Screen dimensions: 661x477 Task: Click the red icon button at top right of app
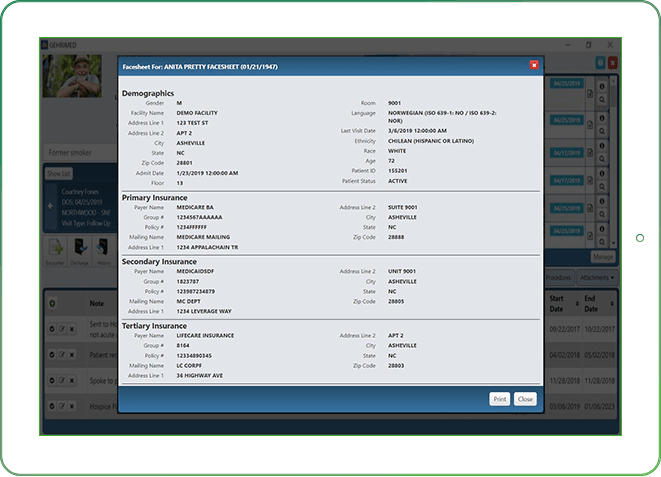click(x=613, y=62)
